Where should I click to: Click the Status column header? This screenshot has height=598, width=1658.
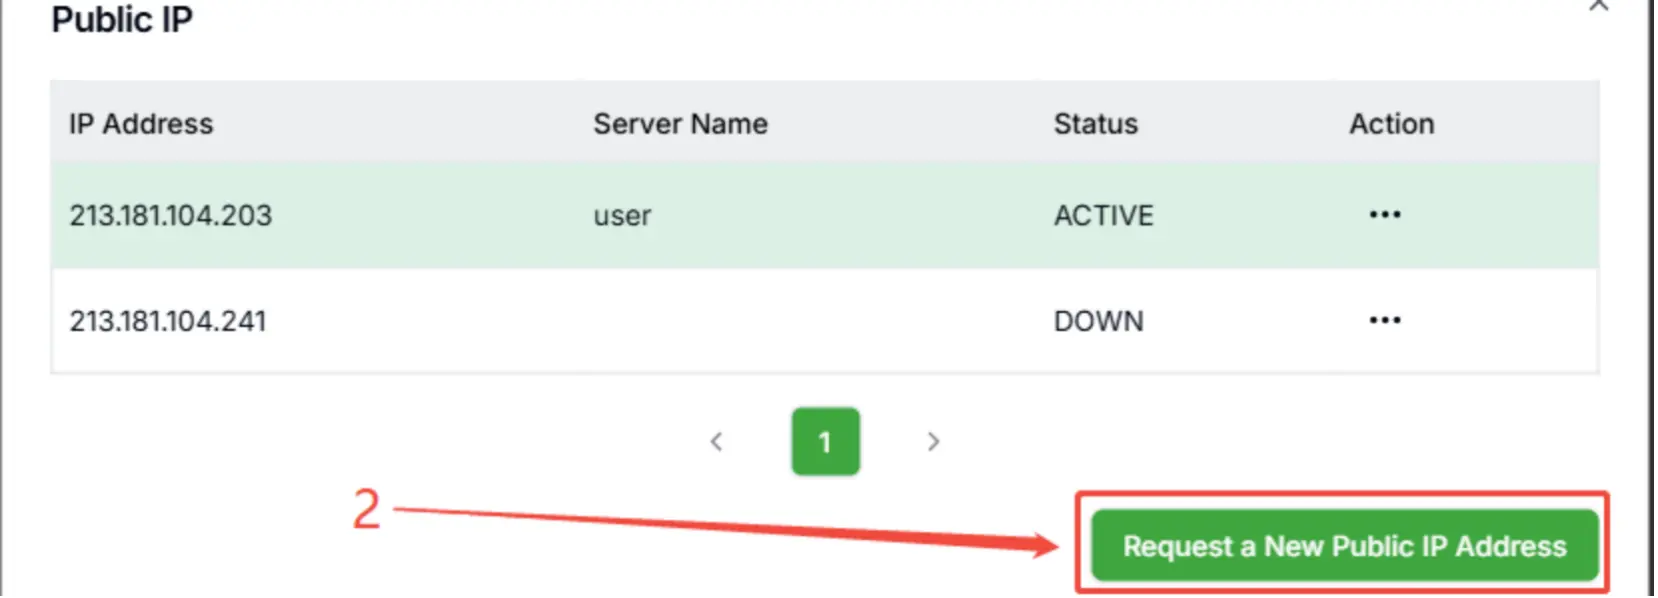(1095, 124)
